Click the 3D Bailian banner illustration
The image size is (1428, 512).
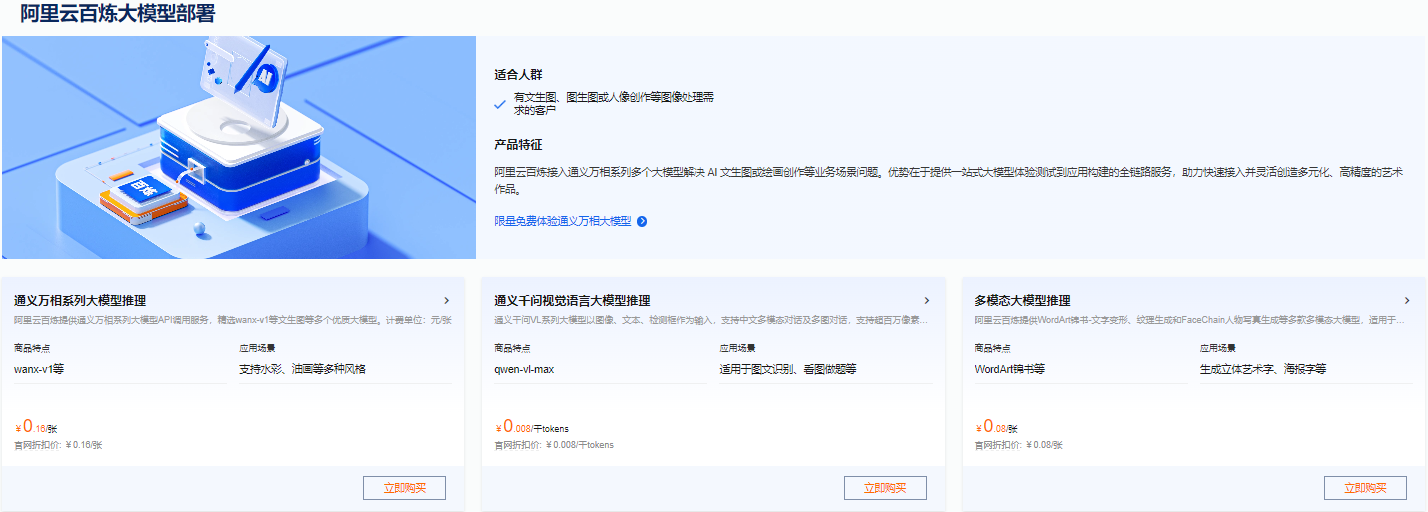[x=238, y=147]
